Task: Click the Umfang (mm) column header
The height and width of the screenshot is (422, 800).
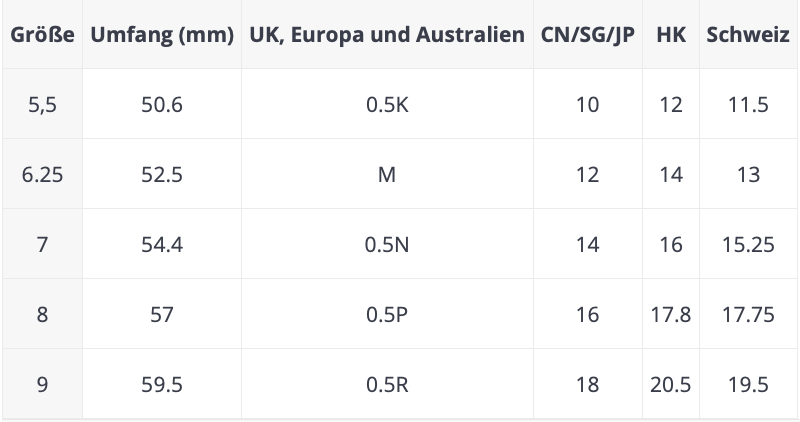Action: click(162, 35)
